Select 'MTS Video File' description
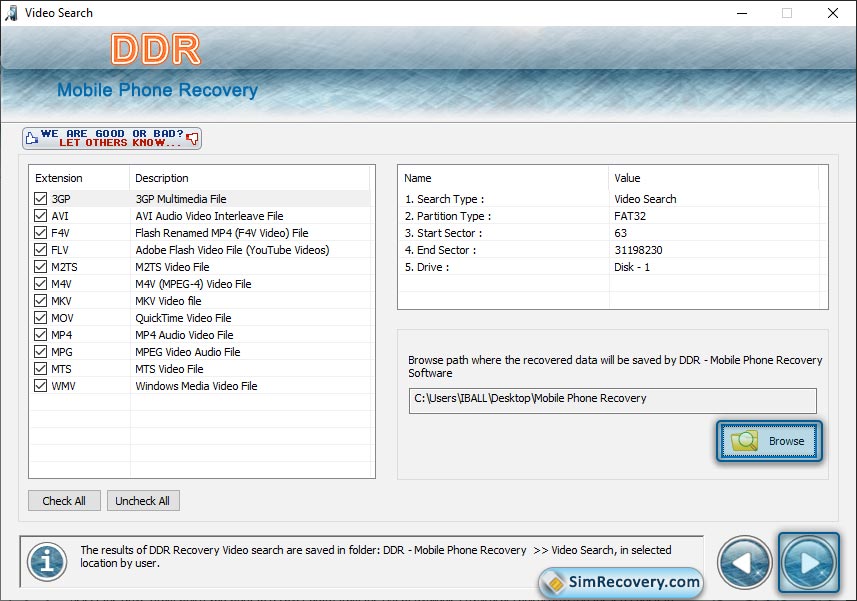 click(x=169, y=369)
